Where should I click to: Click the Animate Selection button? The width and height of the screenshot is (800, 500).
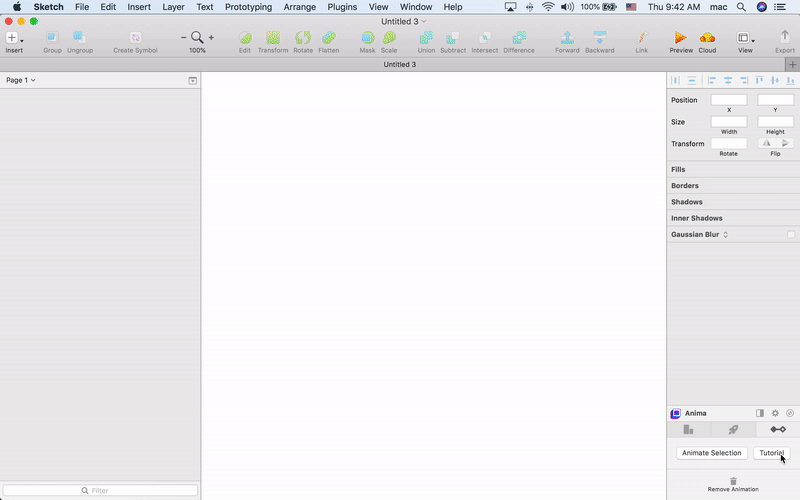pos(711,453)
